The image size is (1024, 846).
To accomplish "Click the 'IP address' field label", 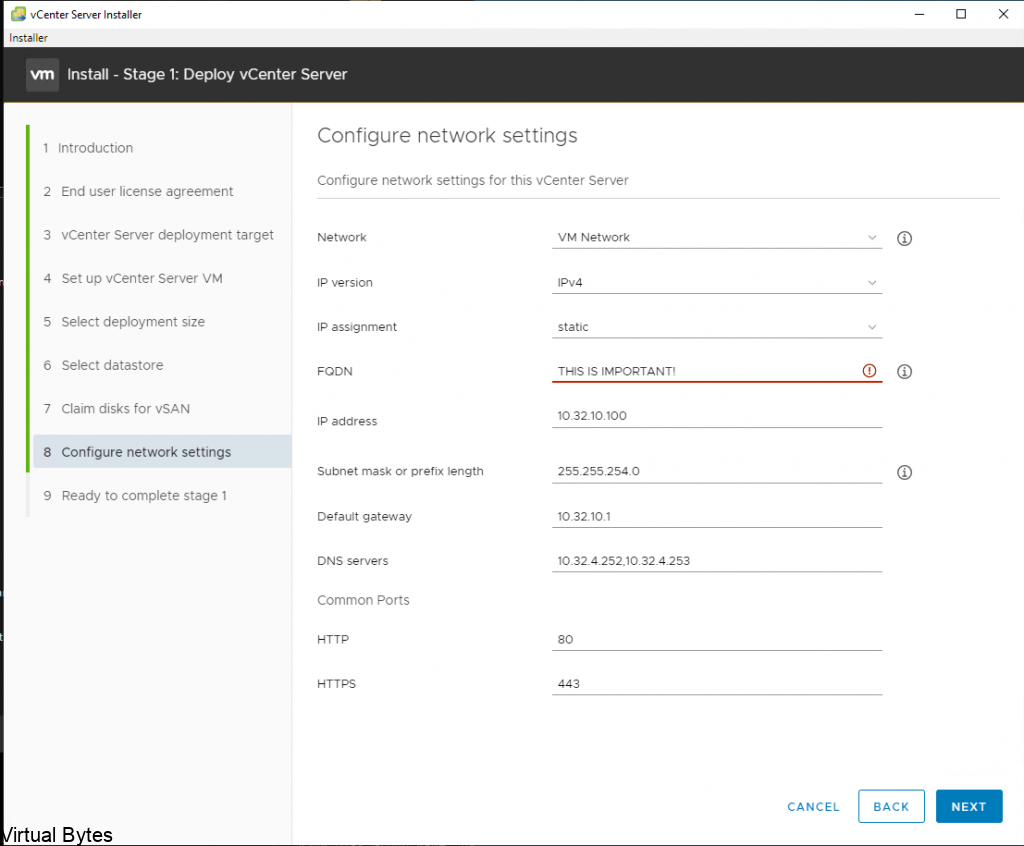I will (x=347, y=421).
